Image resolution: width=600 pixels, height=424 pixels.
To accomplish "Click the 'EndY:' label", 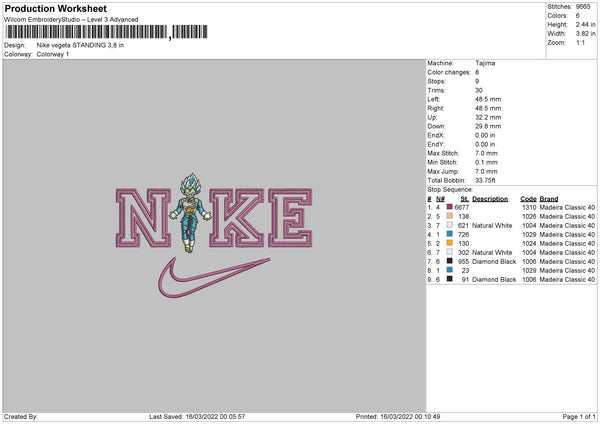I will (436, 144).
